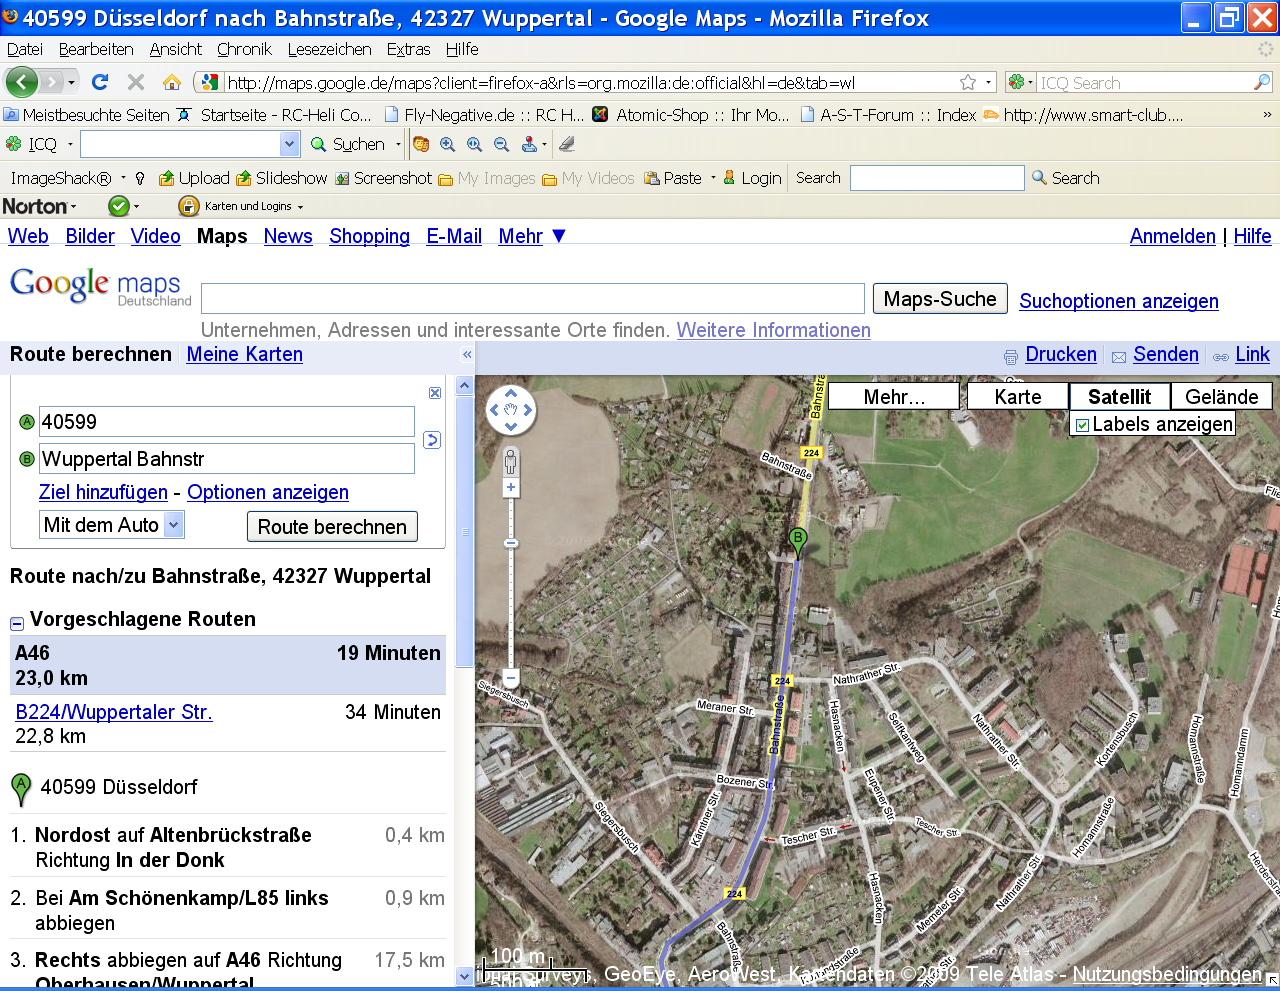Reload the page with the Firefox refresh icon

tap(100, 82)
